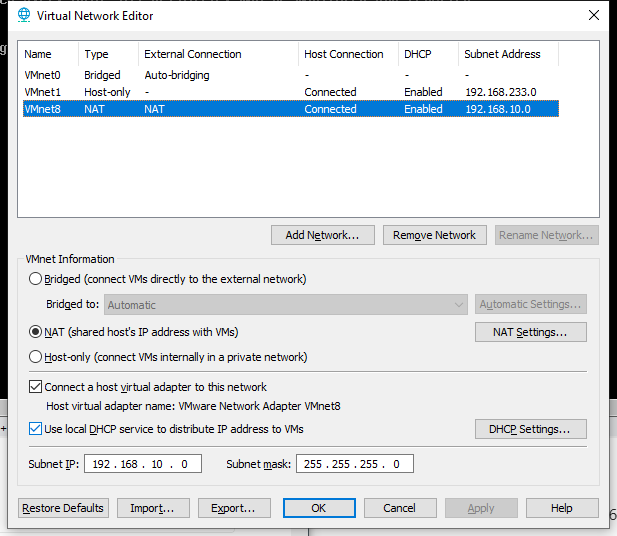Click the Subnet IP input field
The width and height of the screenshot is (617, 536).
[143, 464]
